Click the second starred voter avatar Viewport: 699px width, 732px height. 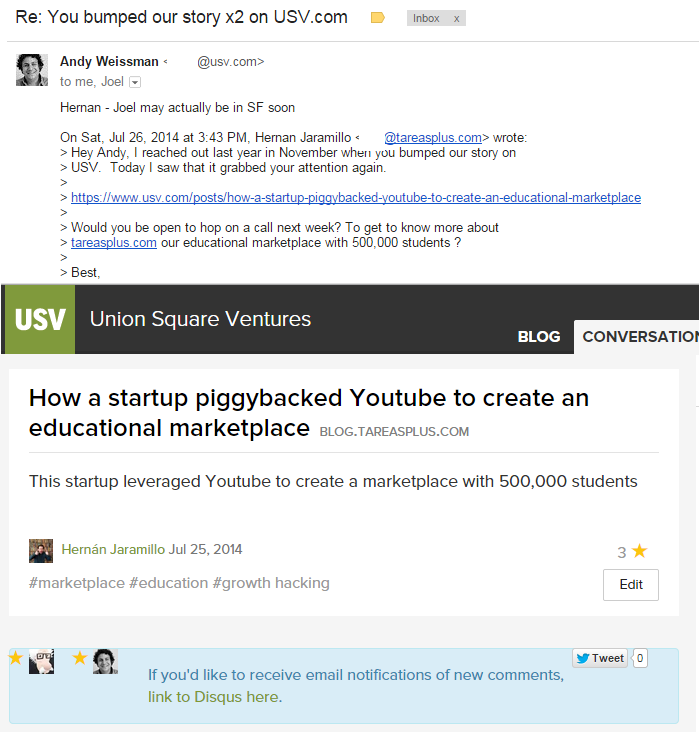[x=105, y=661]
